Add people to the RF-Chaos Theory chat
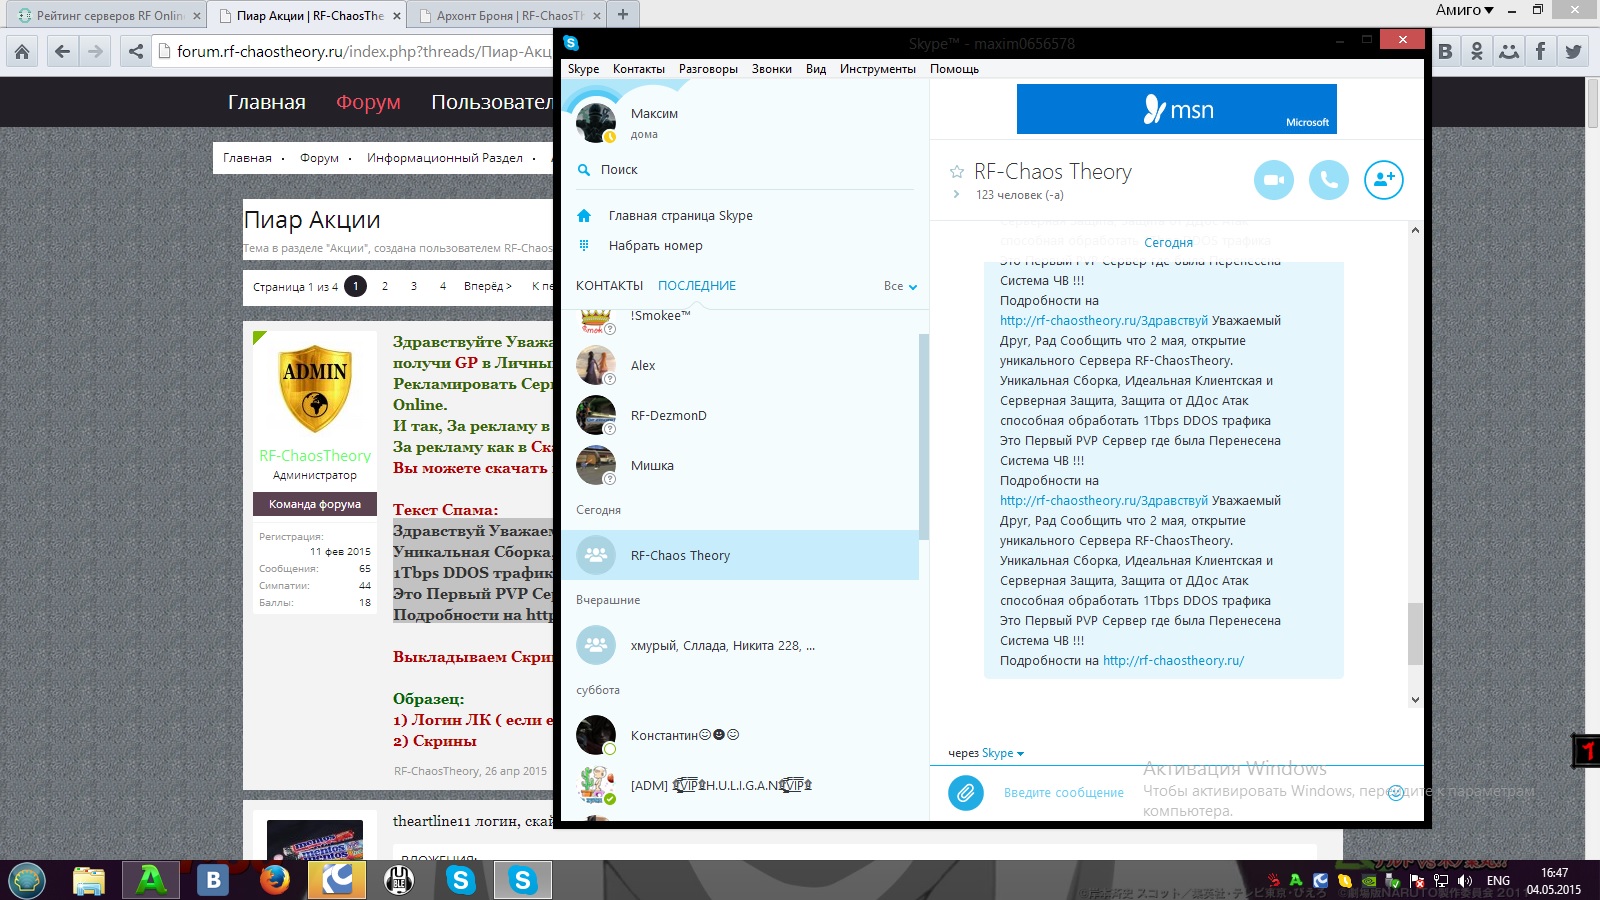This screenshot has width=1600, height=900. 1384,180
